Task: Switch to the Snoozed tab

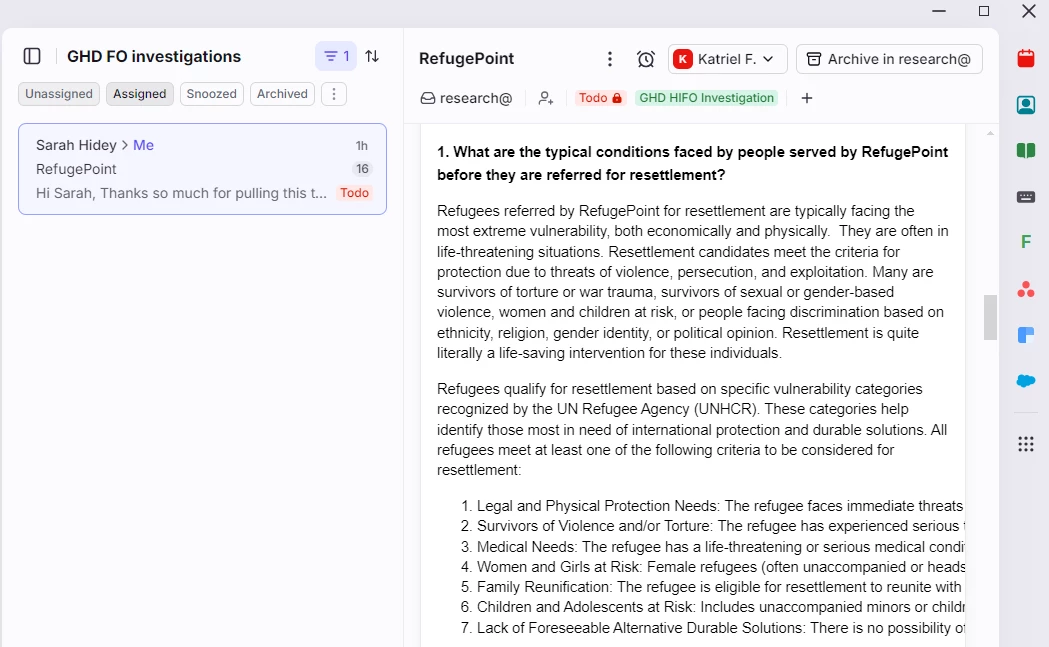Action: [x=211, y=94]
